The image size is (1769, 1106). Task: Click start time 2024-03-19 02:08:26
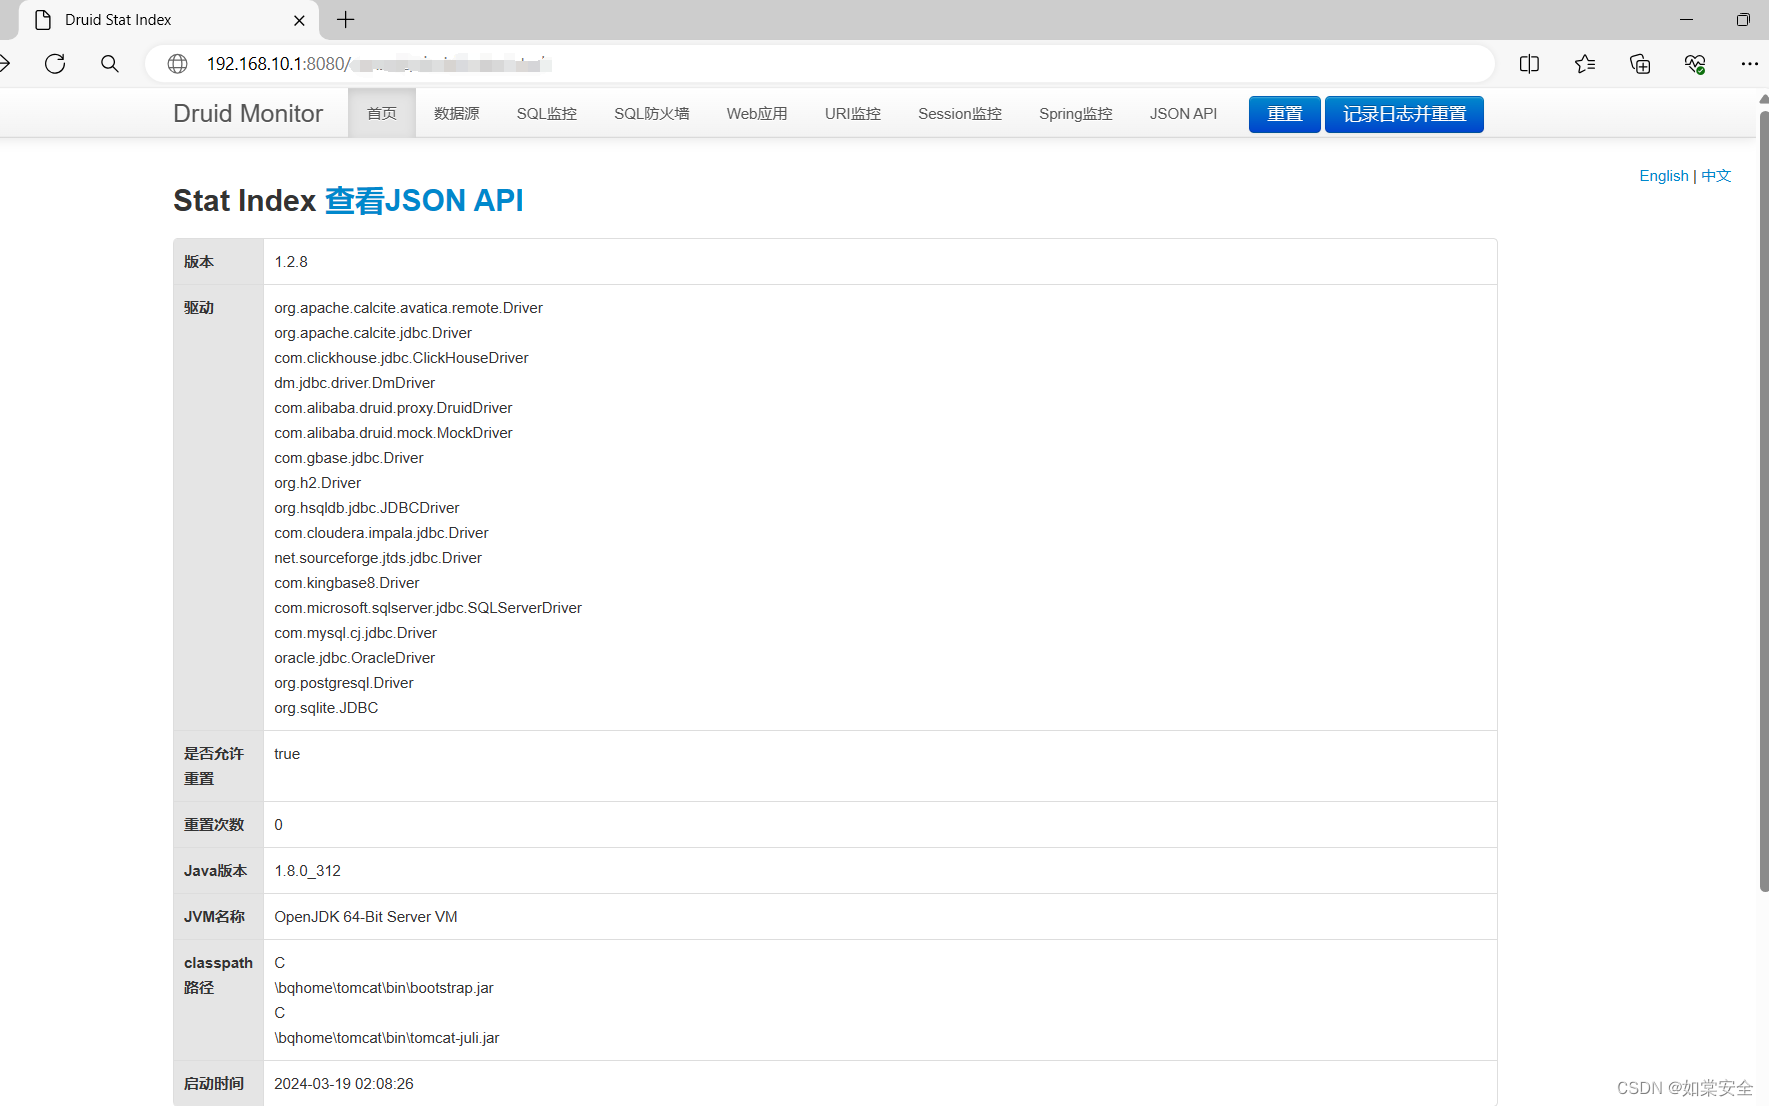pos(344,1084)
